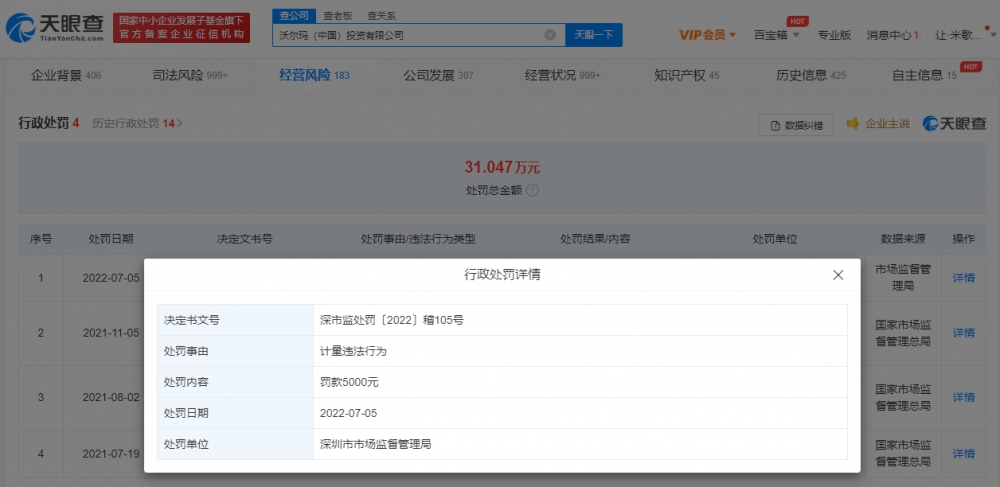Switch to the 知识产权 tab
Viewport: 1000px width, 487px height.
click(686, 75)
